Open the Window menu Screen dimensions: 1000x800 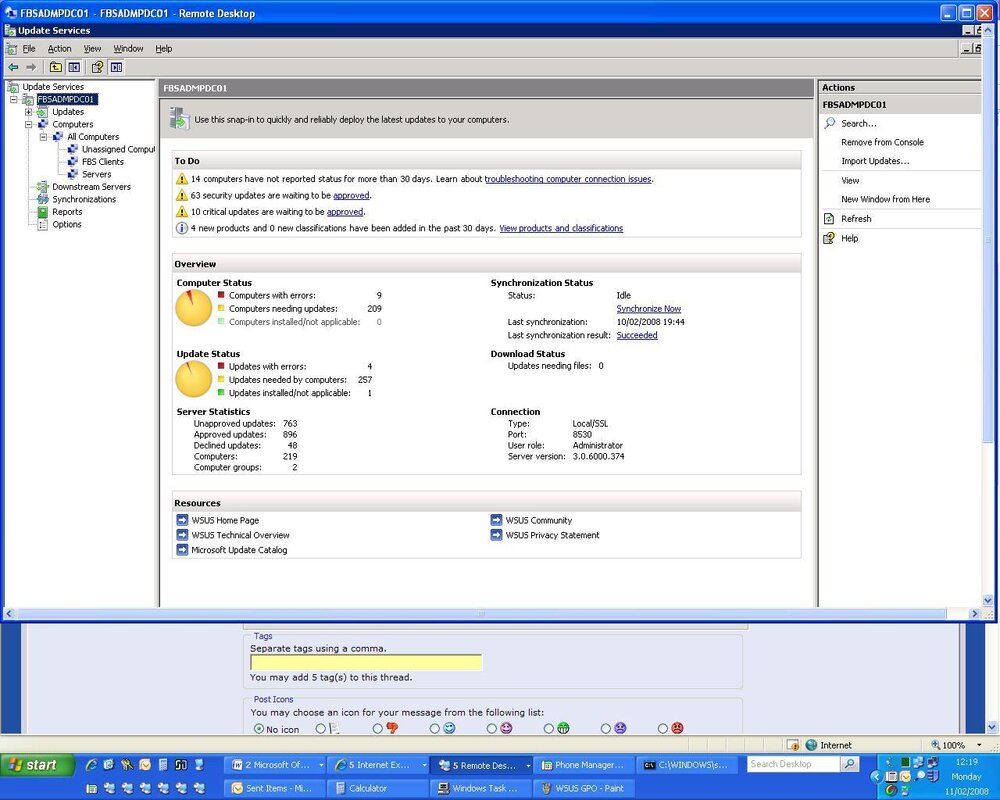pyautogui.click(x=128, y=48)
